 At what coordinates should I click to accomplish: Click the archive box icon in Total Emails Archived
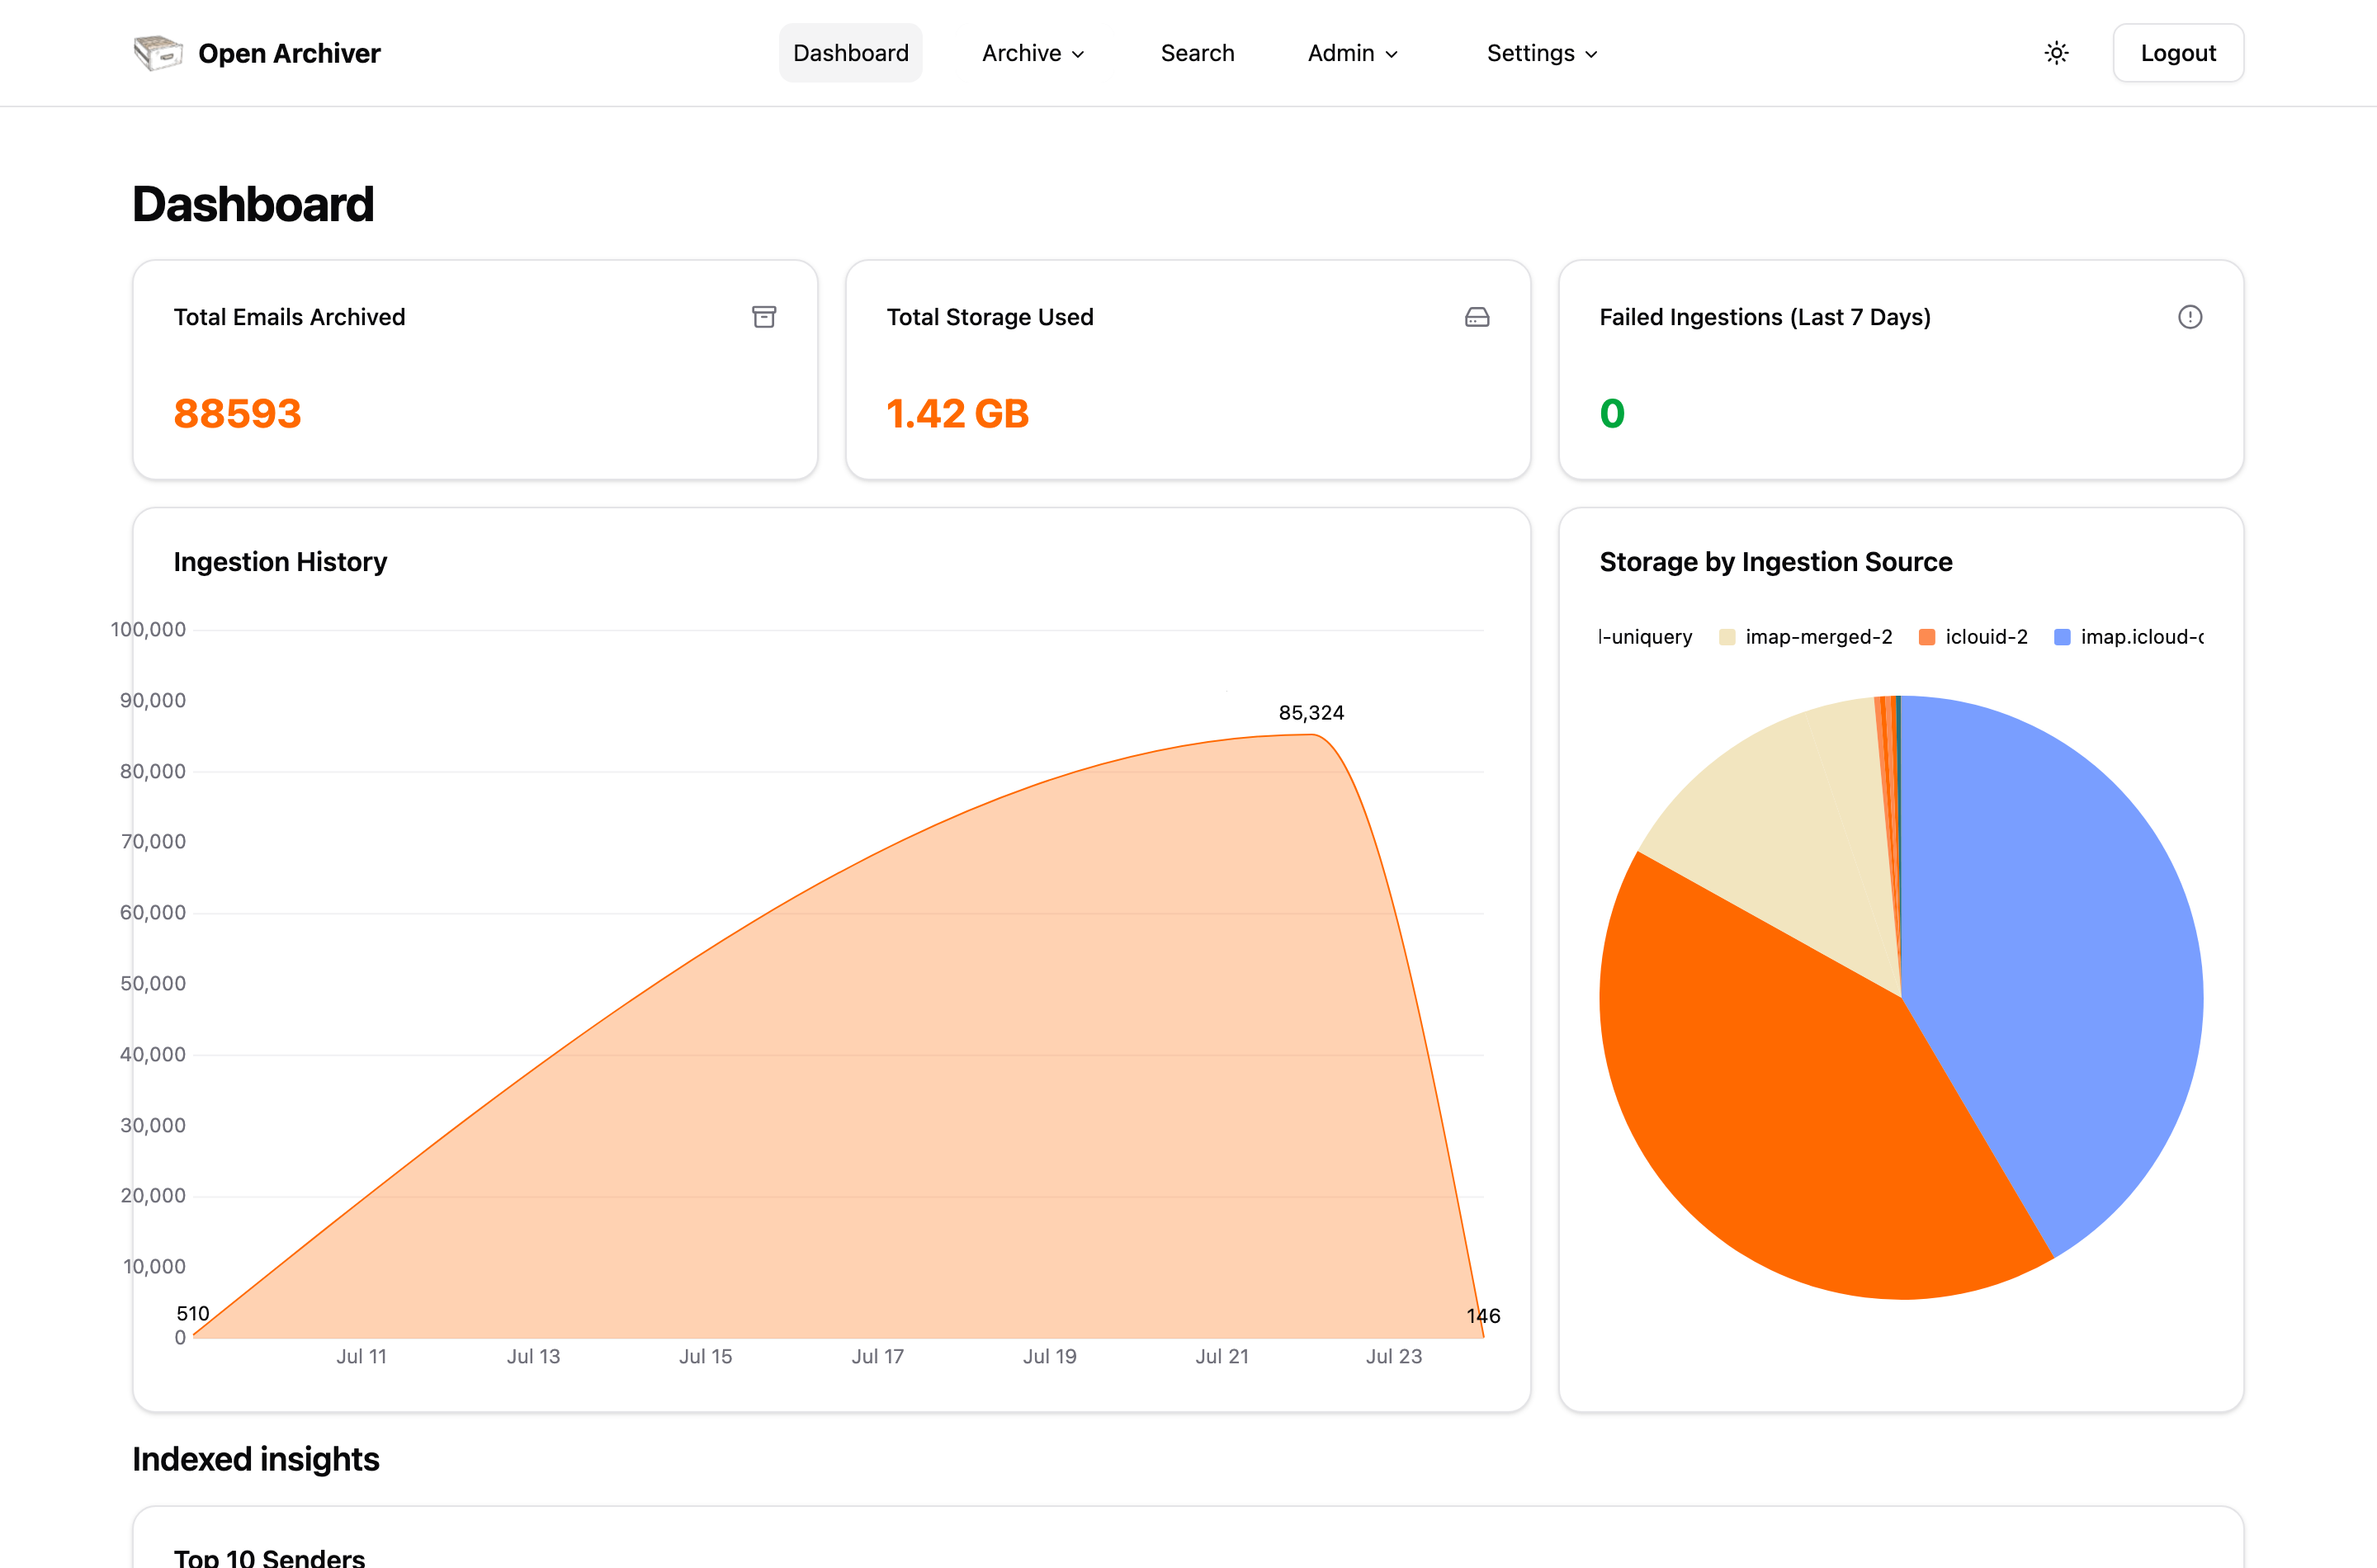764,317
